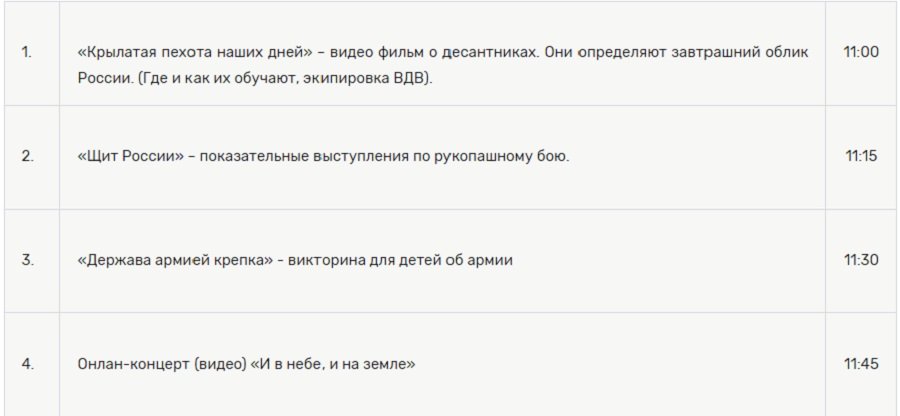Select the 11:45 time cell
This screenshot has height=416, width=900.
861,364
